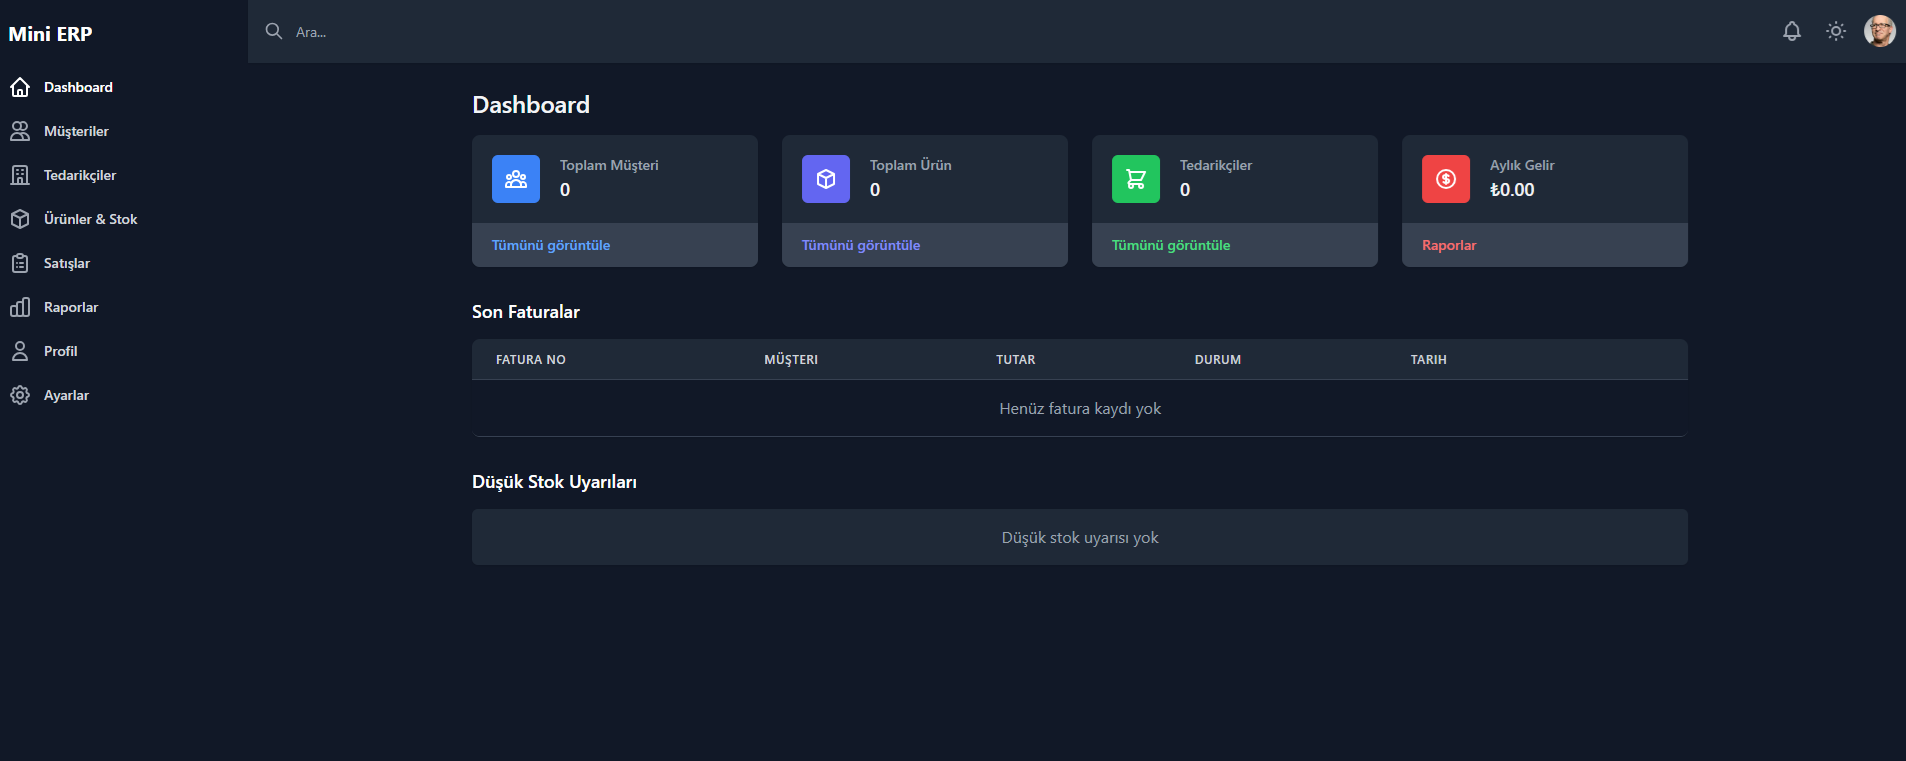Open Dashboard from the sidebar

pos(78,87)
